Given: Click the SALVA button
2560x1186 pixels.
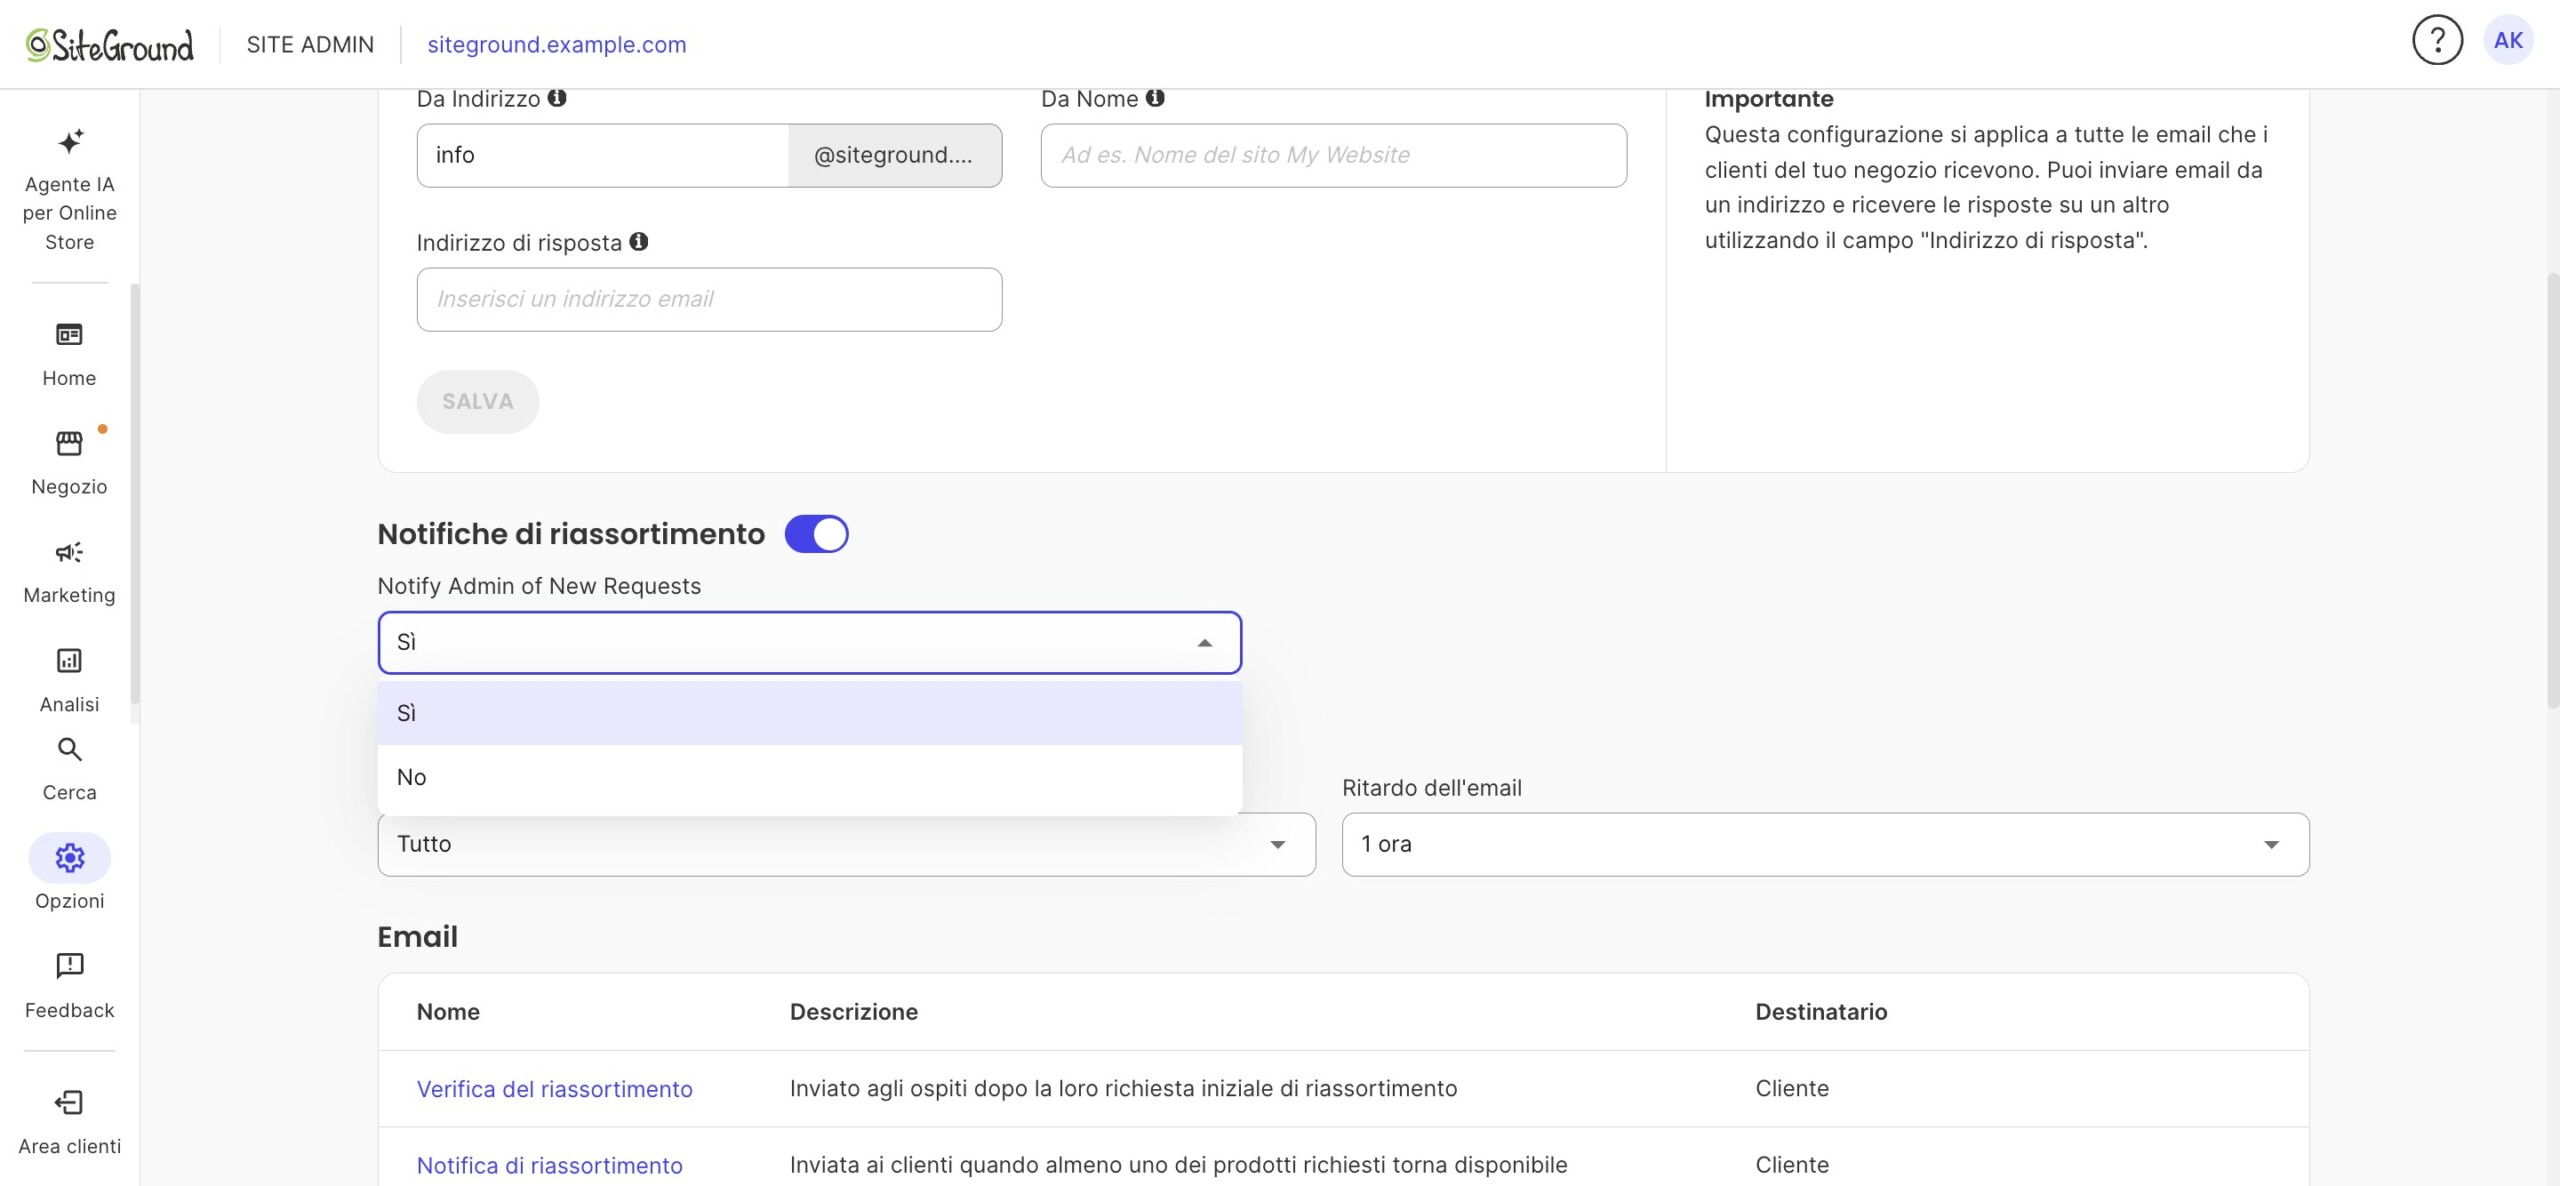Looking at the screenshot, I should coord(477,401).
